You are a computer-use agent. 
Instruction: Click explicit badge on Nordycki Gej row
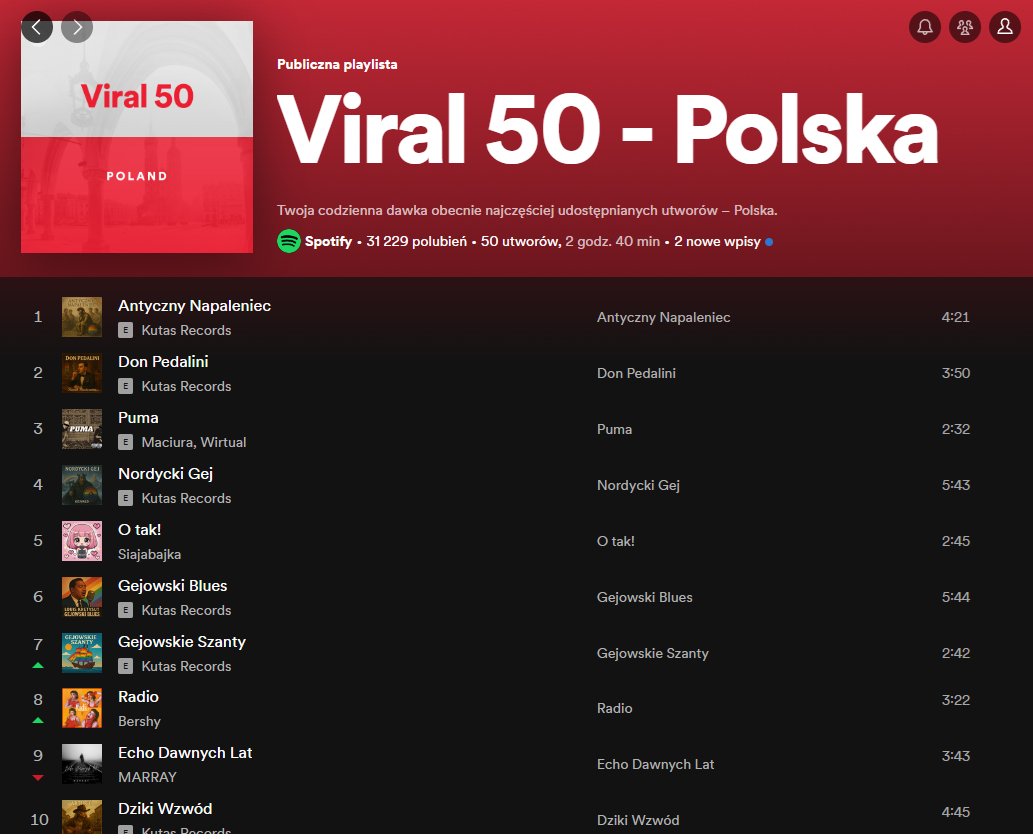[x=125, y=498]
